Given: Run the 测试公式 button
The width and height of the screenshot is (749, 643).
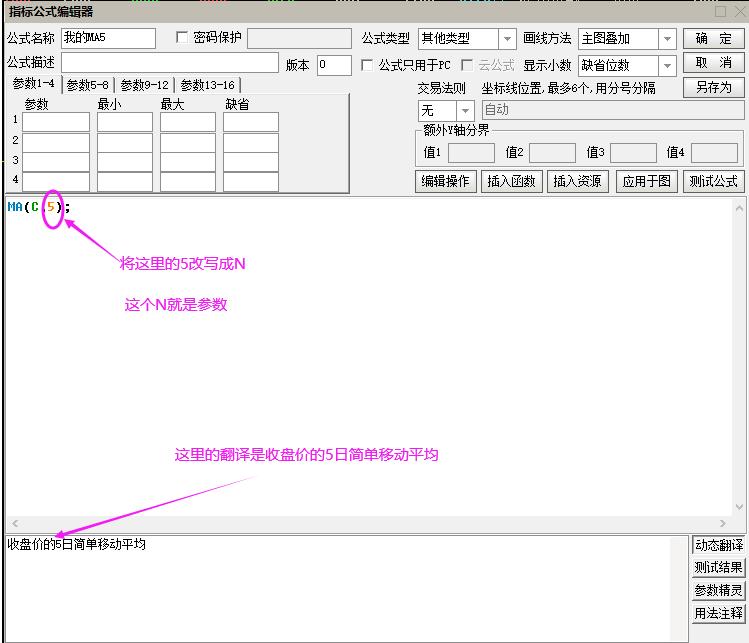Looking at the screenshot, I should tap(714, 181).
